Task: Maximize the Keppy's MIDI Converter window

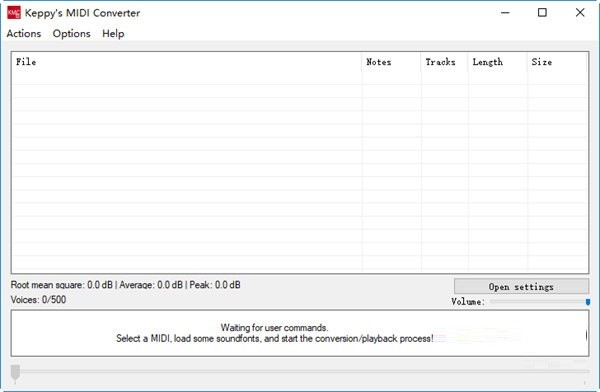Action: click(x=542, y=13)
